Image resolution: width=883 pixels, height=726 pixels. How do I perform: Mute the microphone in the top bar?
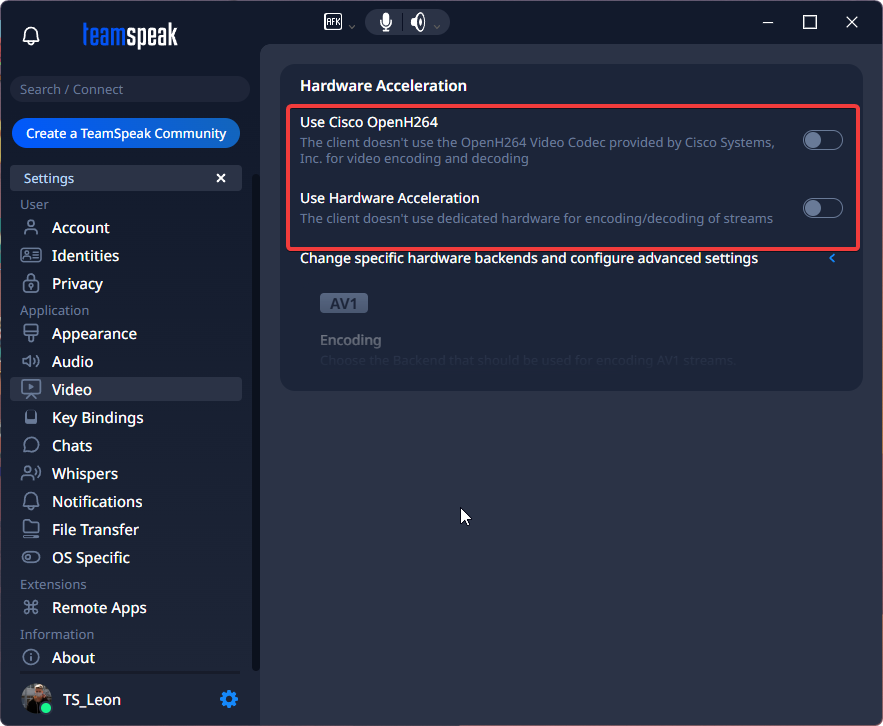click(386, 22)
